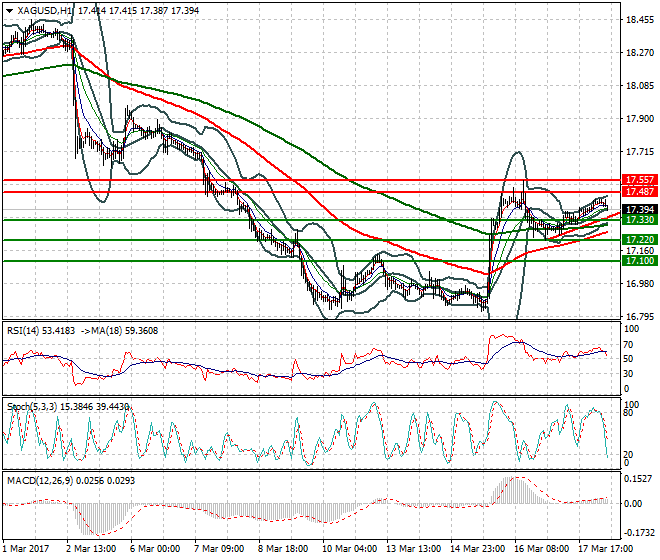Click the 17 Mar 17:00 time label
Viewport: 660px width, 560px height.
606,549
